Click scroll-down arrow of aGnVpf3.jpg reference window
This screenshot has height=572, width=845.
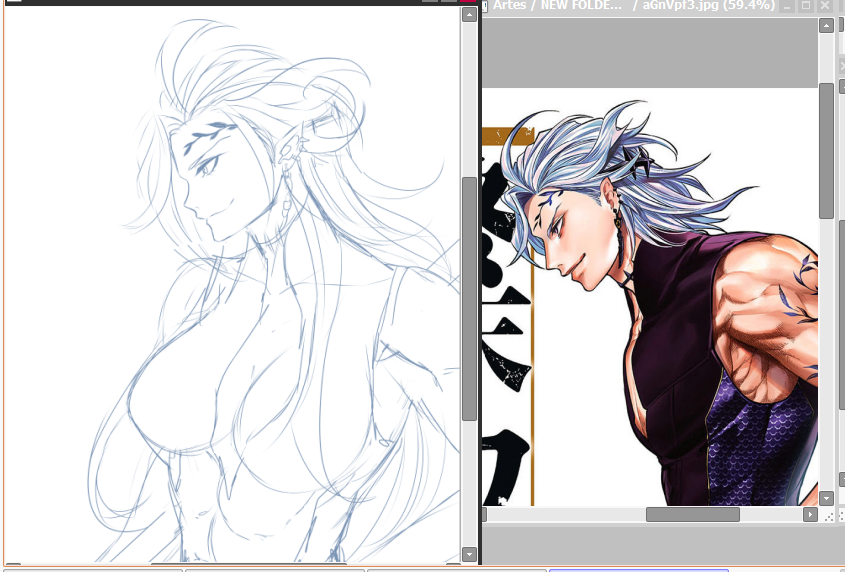click(x=826, y=498)
